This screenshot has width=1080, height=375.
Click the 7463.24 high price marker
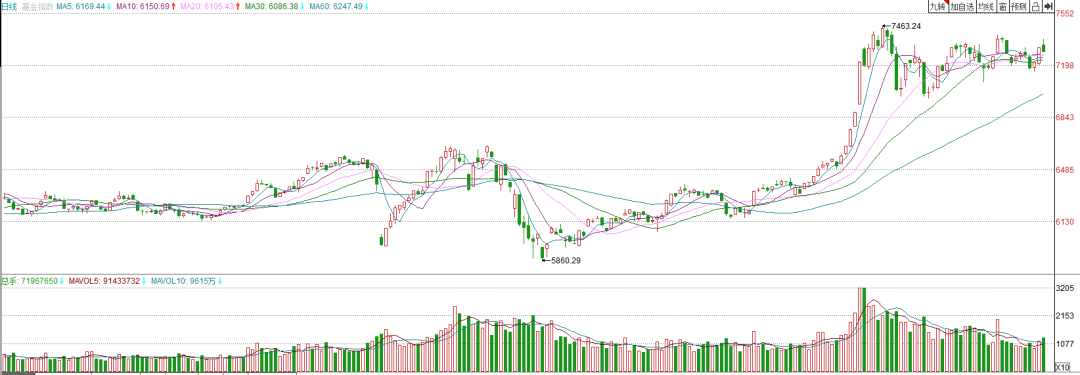[x=905, y=26]
